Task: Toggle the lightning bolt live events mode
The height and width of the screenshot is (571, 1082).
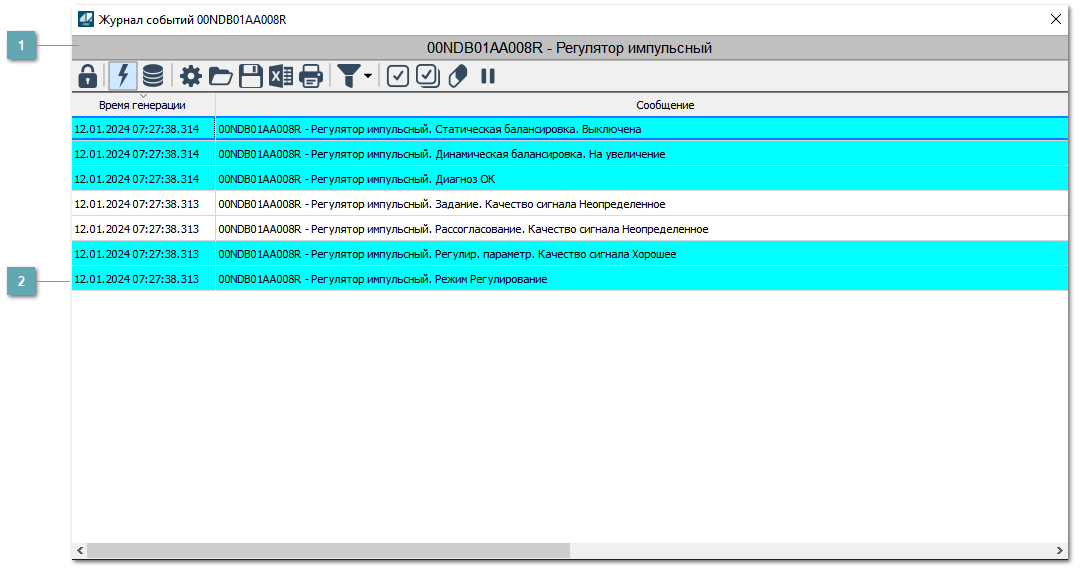Action: (123, 76)
